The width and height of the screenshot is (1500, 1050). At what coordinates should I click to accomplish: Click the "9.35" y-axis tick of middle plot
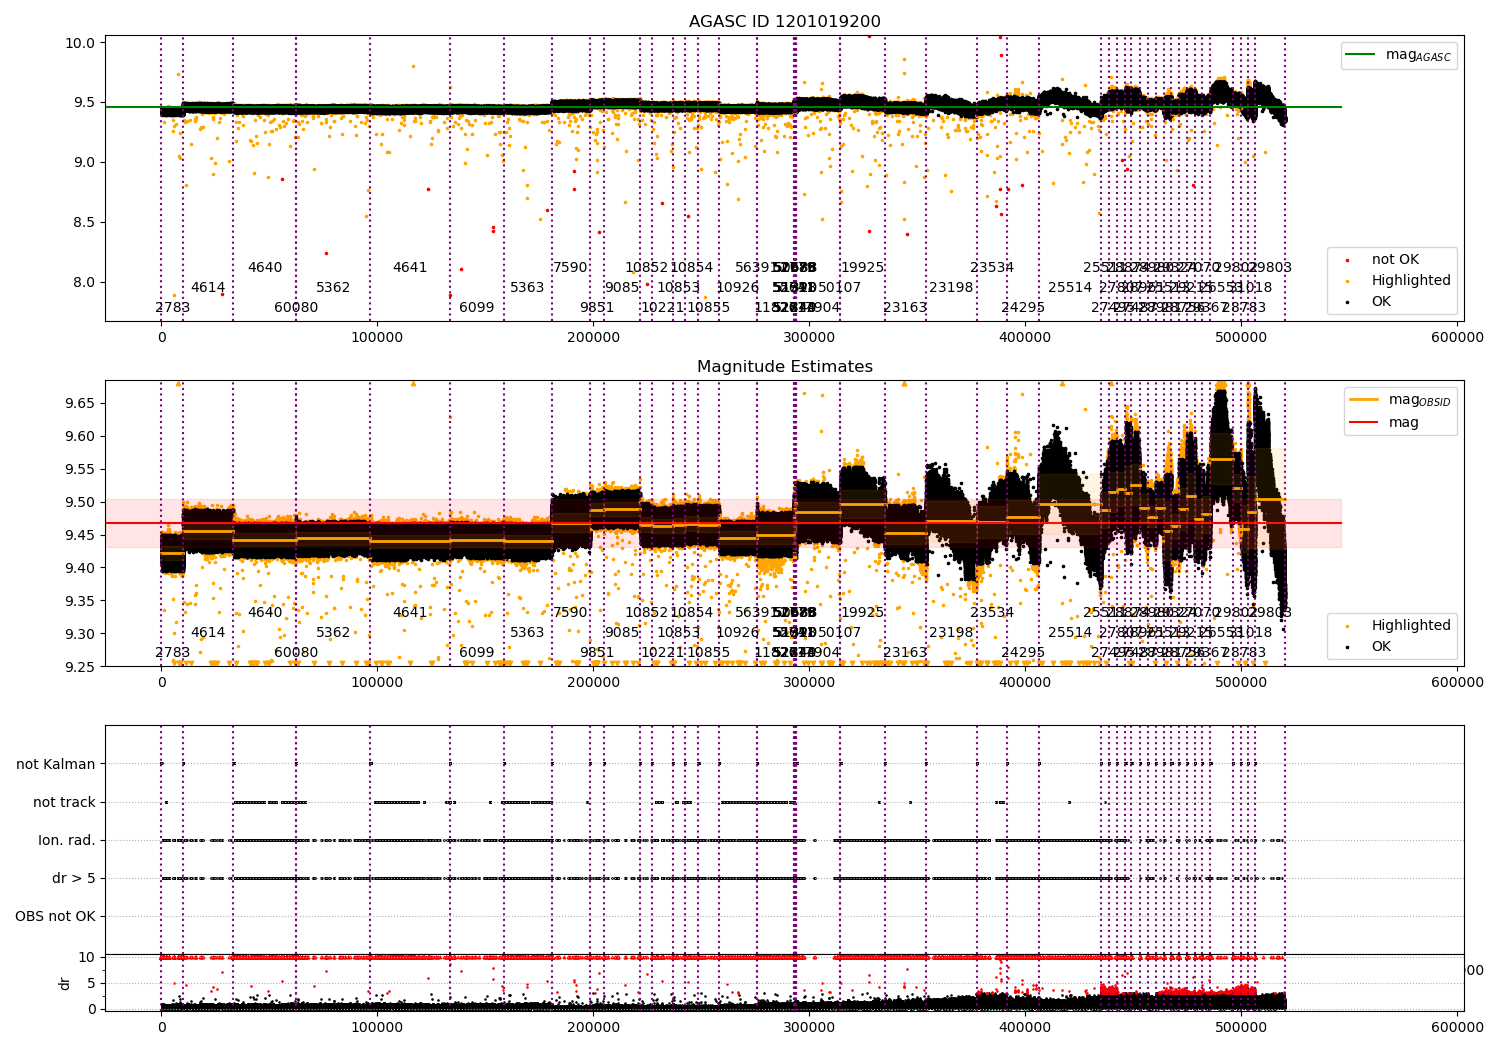(x=80, y=601)
